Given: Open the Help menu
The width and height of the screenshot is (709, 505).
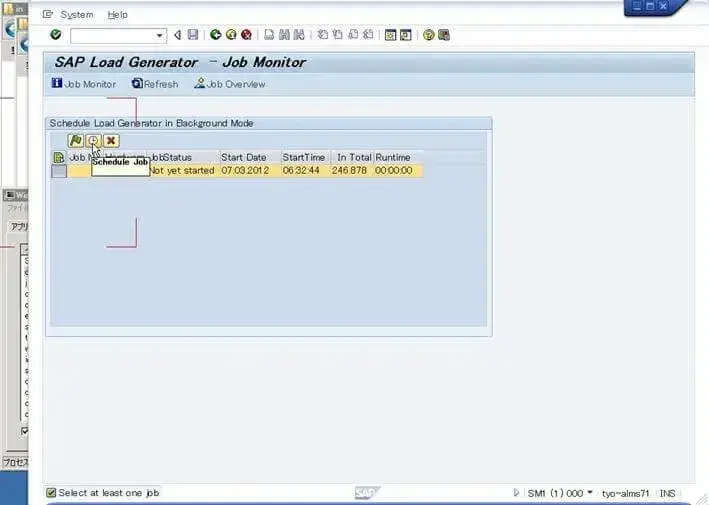Looking at the screenshot, I should (x=117, y=14).
